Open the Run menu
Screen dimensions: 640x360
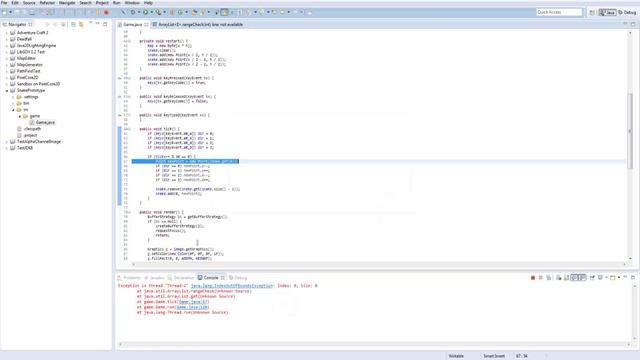point(116,3)
